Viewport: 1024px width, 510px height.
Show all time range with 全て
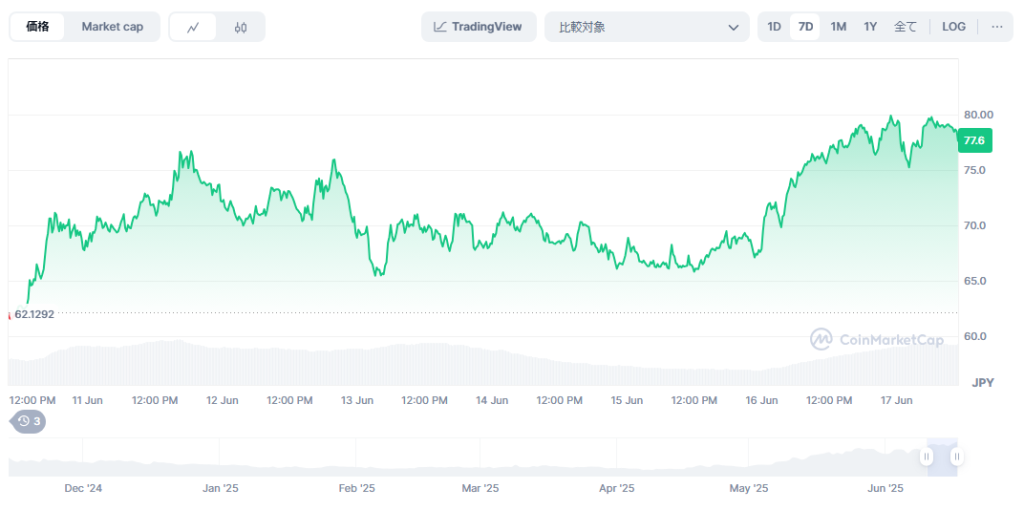tap(905, 27)
